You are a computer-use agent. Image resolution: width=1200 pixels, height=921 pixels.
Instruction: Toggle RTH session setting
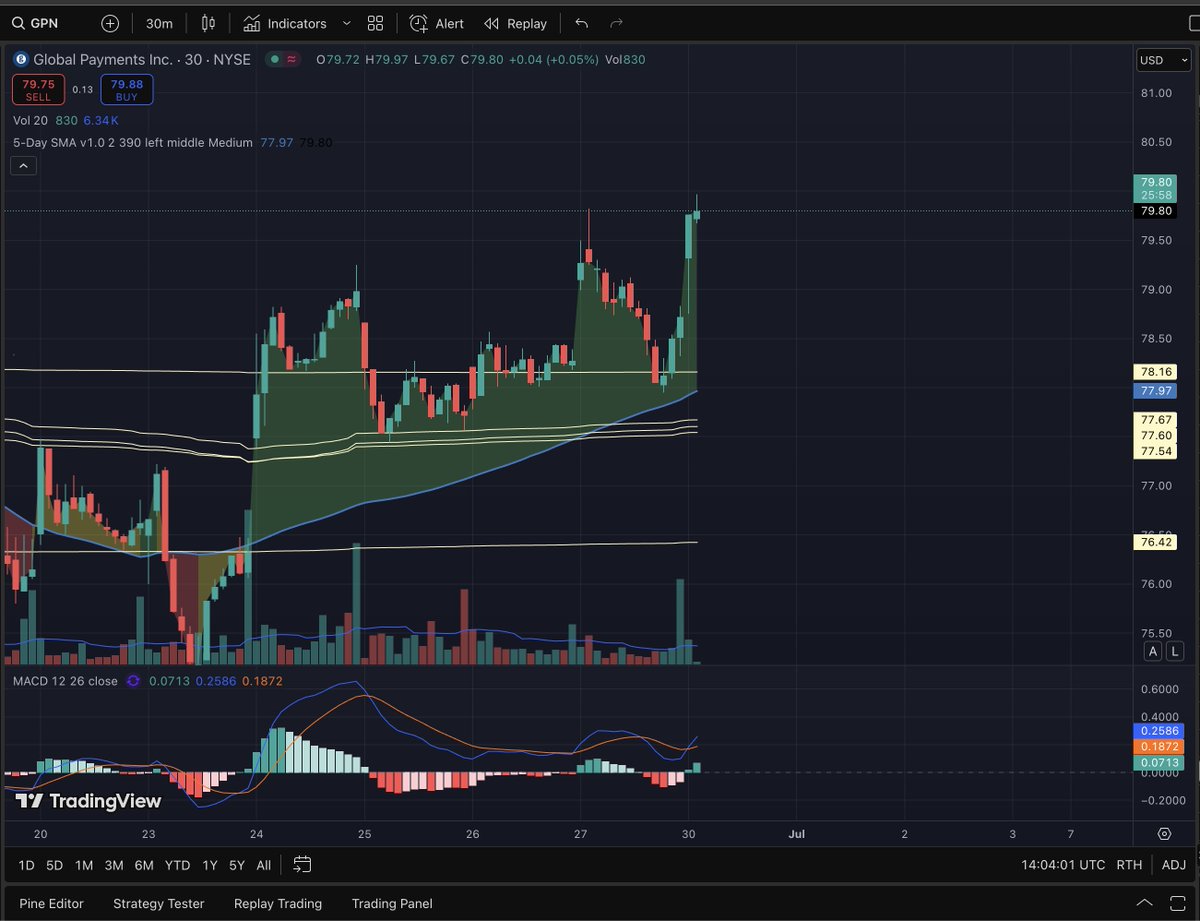[x=1129, y=865]
